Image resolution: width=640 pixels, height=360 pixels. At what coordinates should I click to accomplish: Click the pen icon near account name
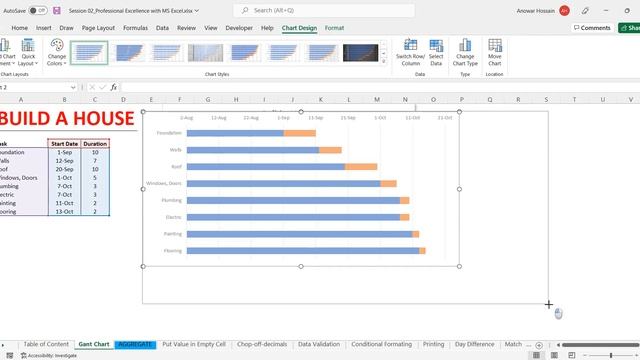click(585, 11)
